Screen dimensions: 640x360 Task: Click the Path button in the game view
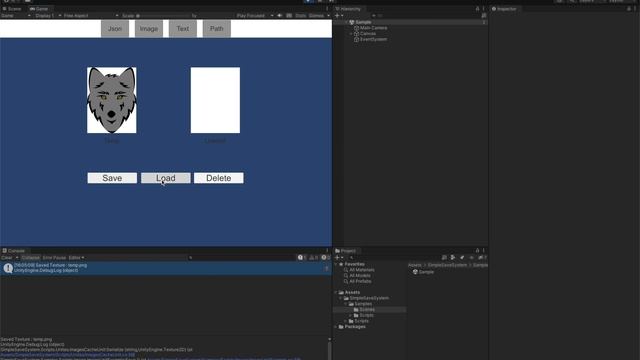216,29
